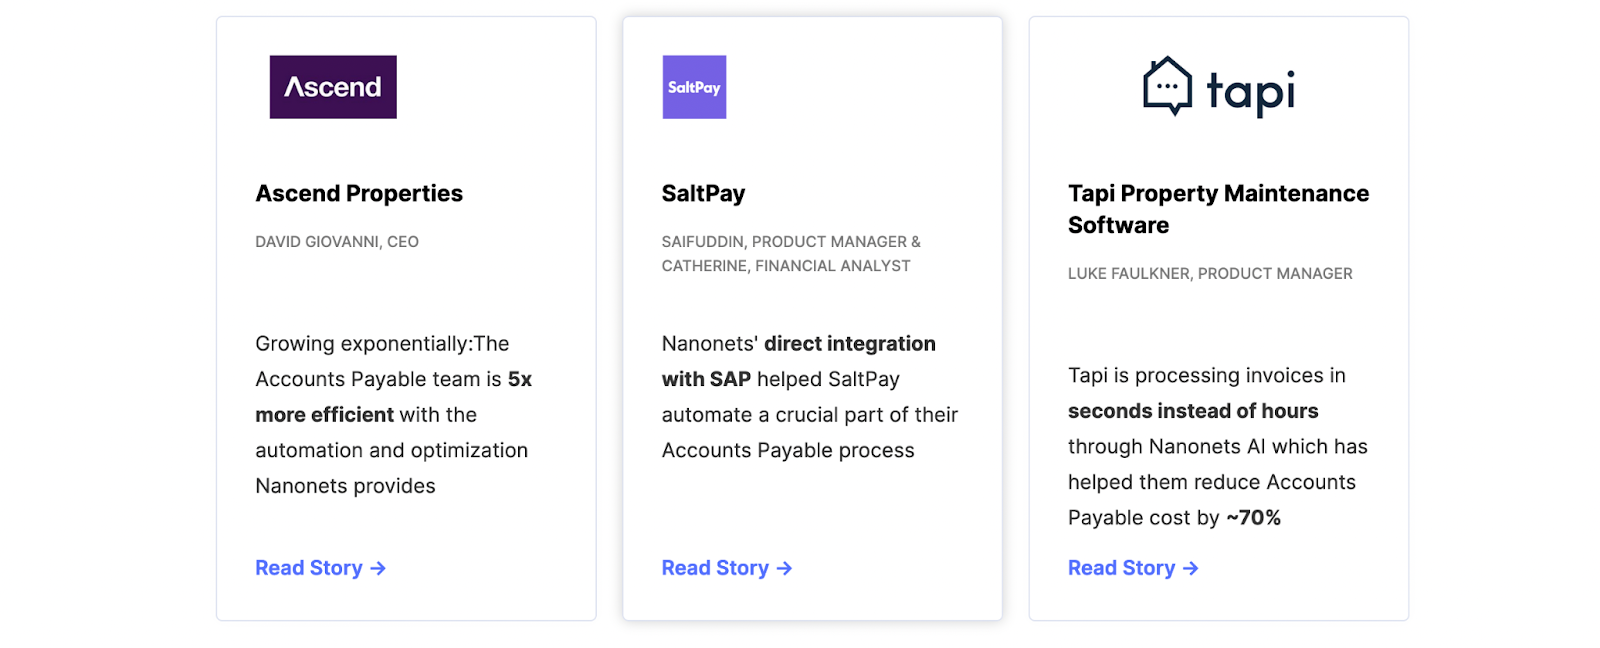
Task: Click the tapi house-shaped chat bubble icon
Action: (1167, 86)
